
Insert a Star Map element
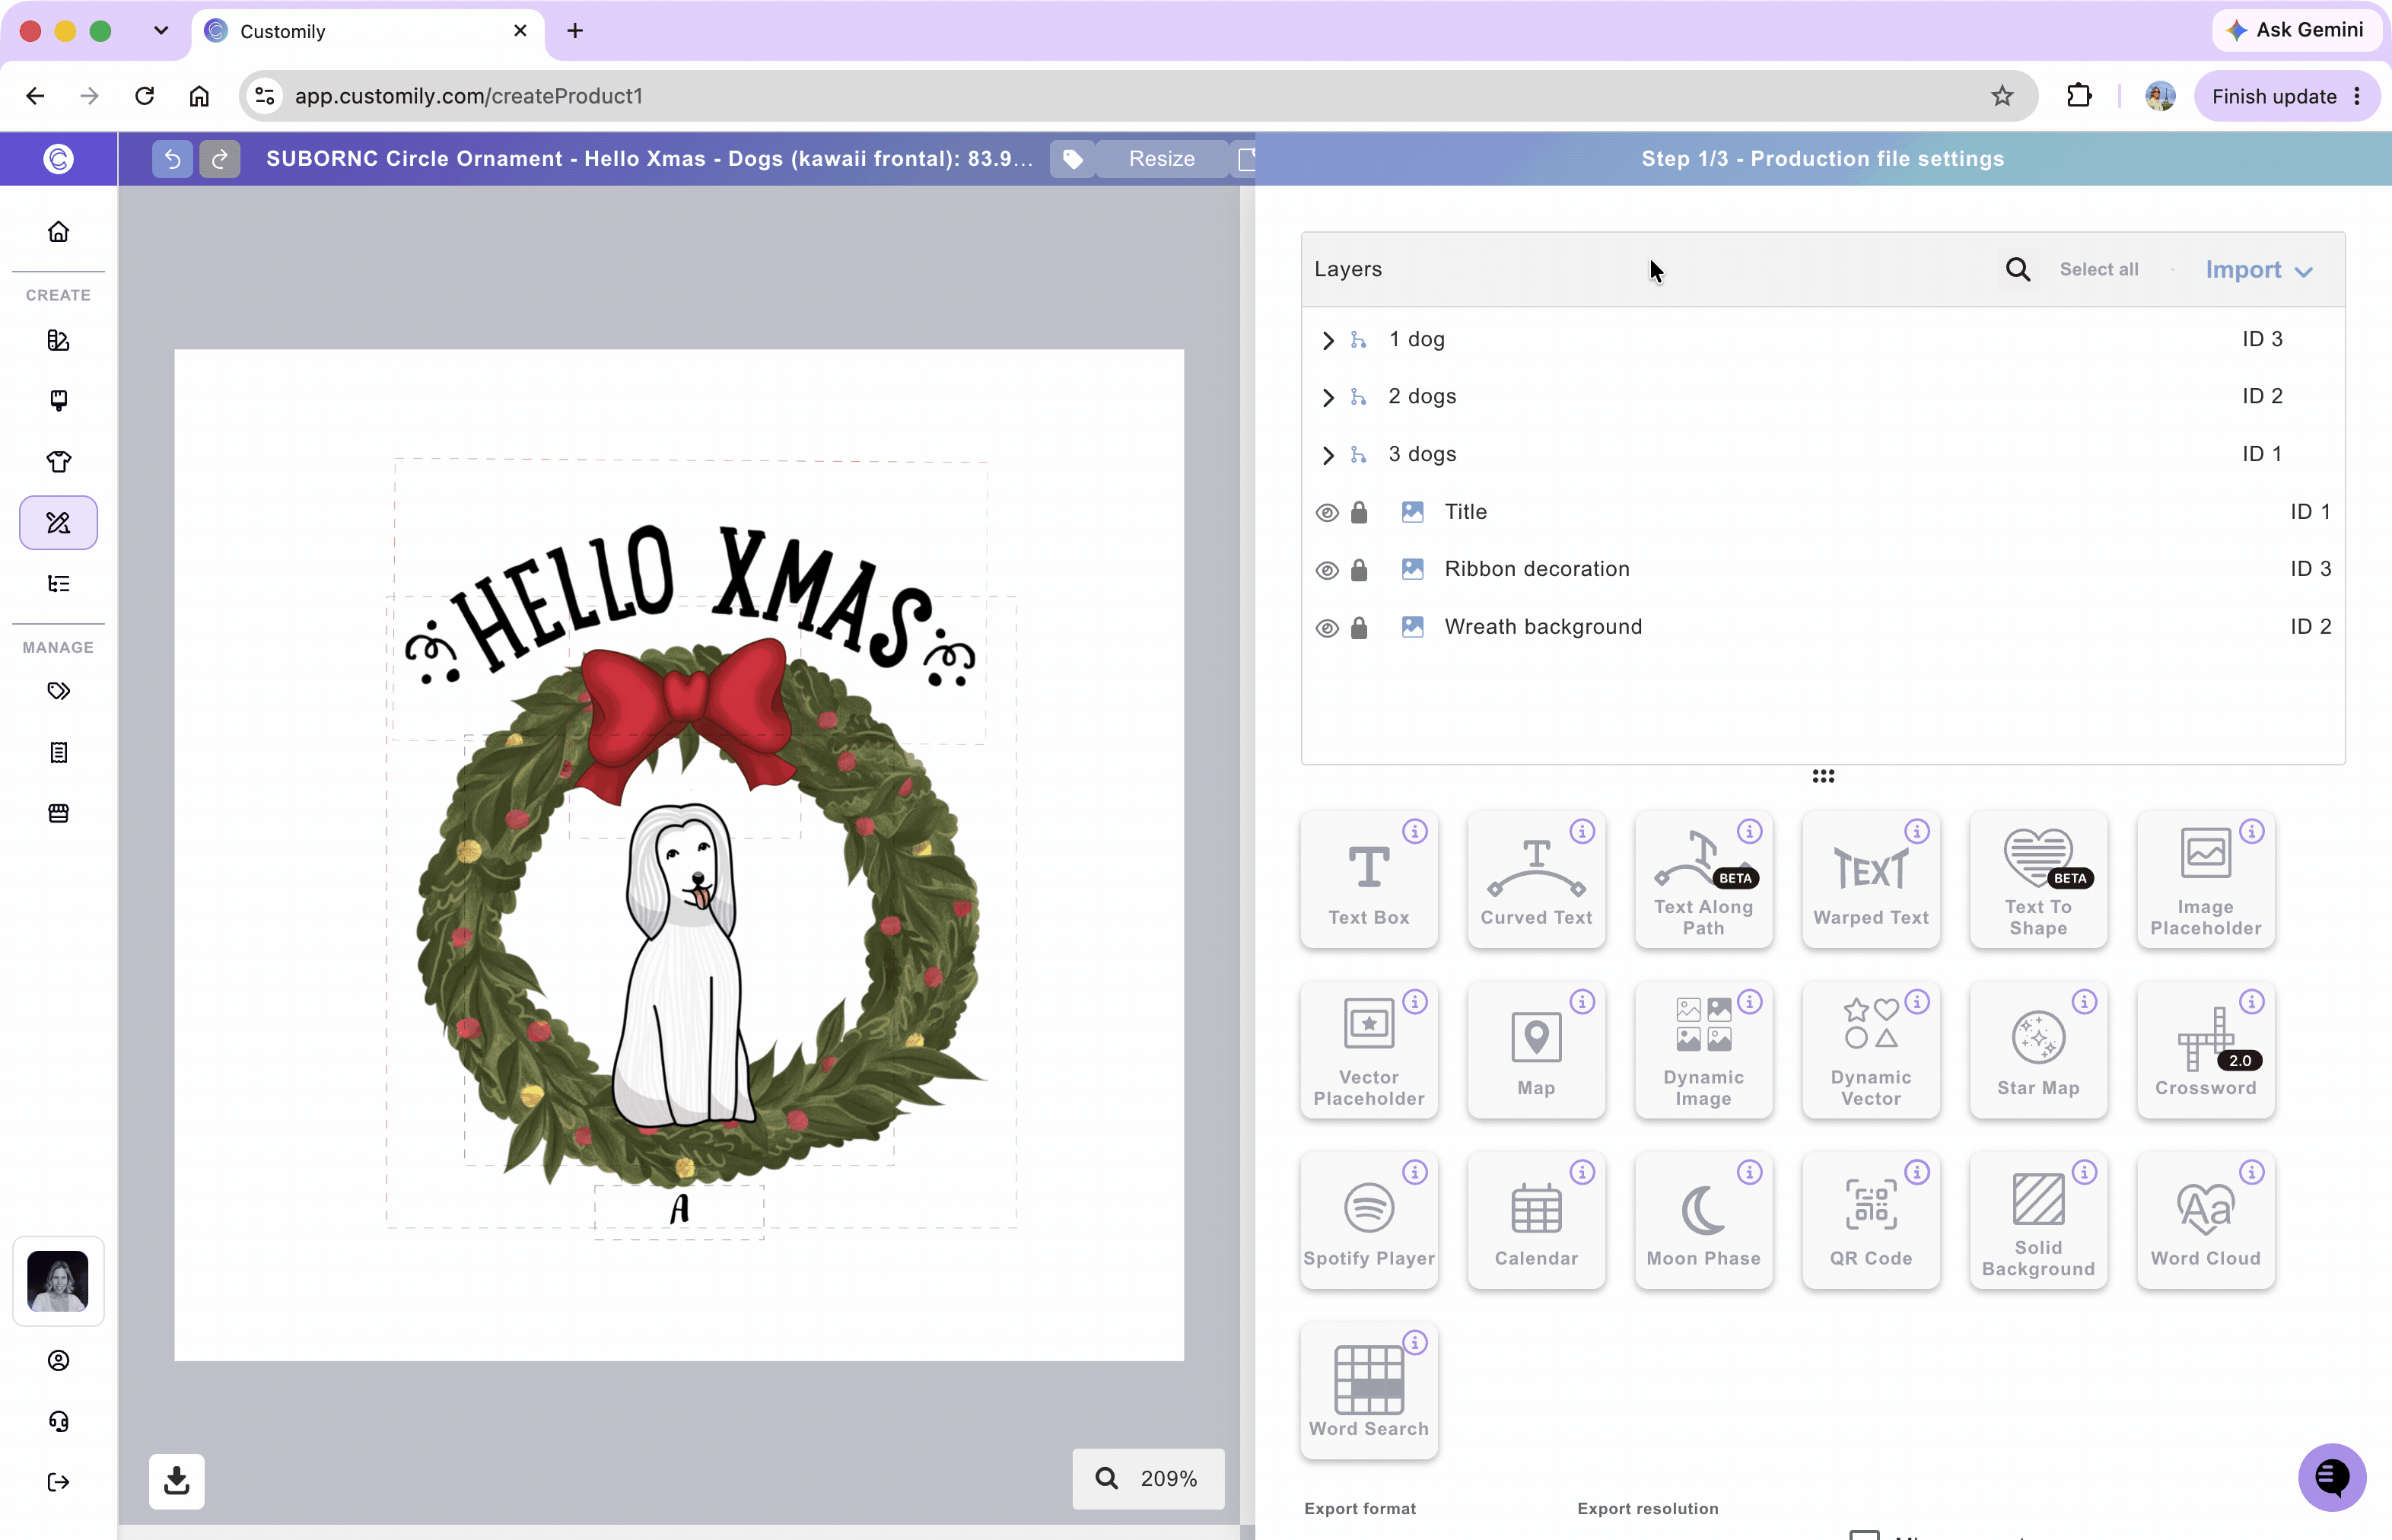tap(2038, 1050)
